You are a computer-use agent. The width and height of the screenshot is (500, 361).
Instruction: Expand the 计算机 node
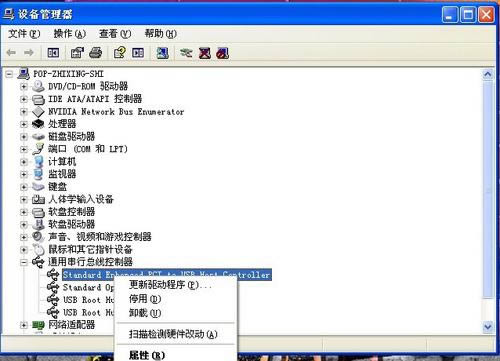point(23,162)
